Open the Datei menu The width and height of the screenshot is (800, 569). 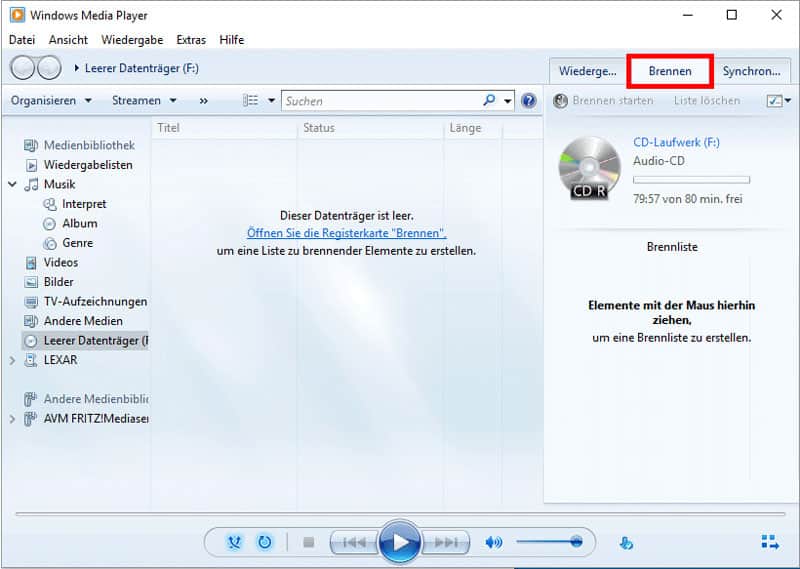click(x=22, y=40)
